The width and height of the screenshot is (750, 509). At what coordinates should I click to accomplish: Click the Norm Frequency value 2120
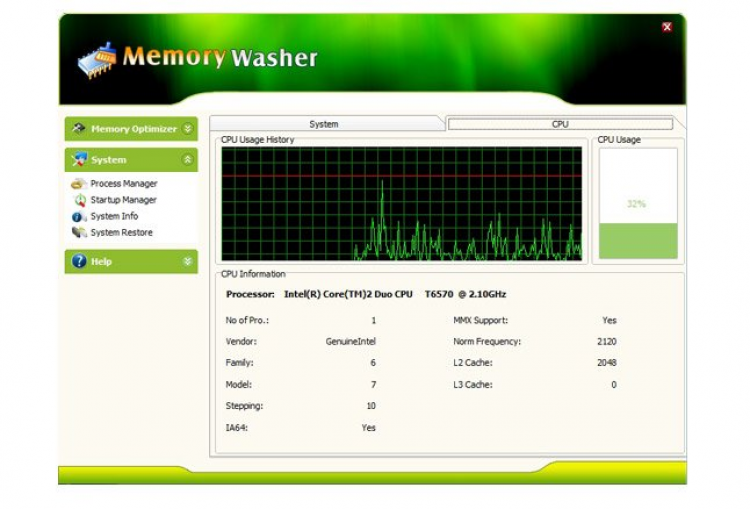(x=607, y=342)
